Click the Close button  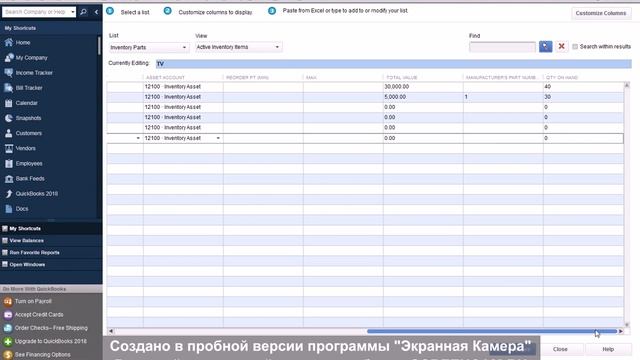click(560, 349)
